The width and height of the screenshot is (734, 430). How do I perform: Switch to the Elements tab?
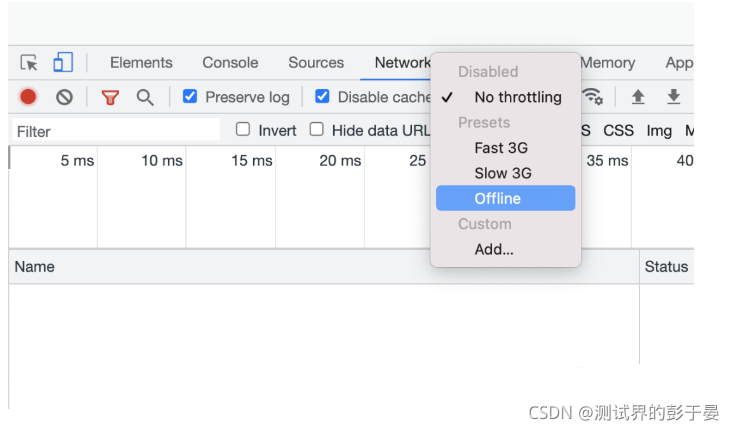(x=141, y=63)
